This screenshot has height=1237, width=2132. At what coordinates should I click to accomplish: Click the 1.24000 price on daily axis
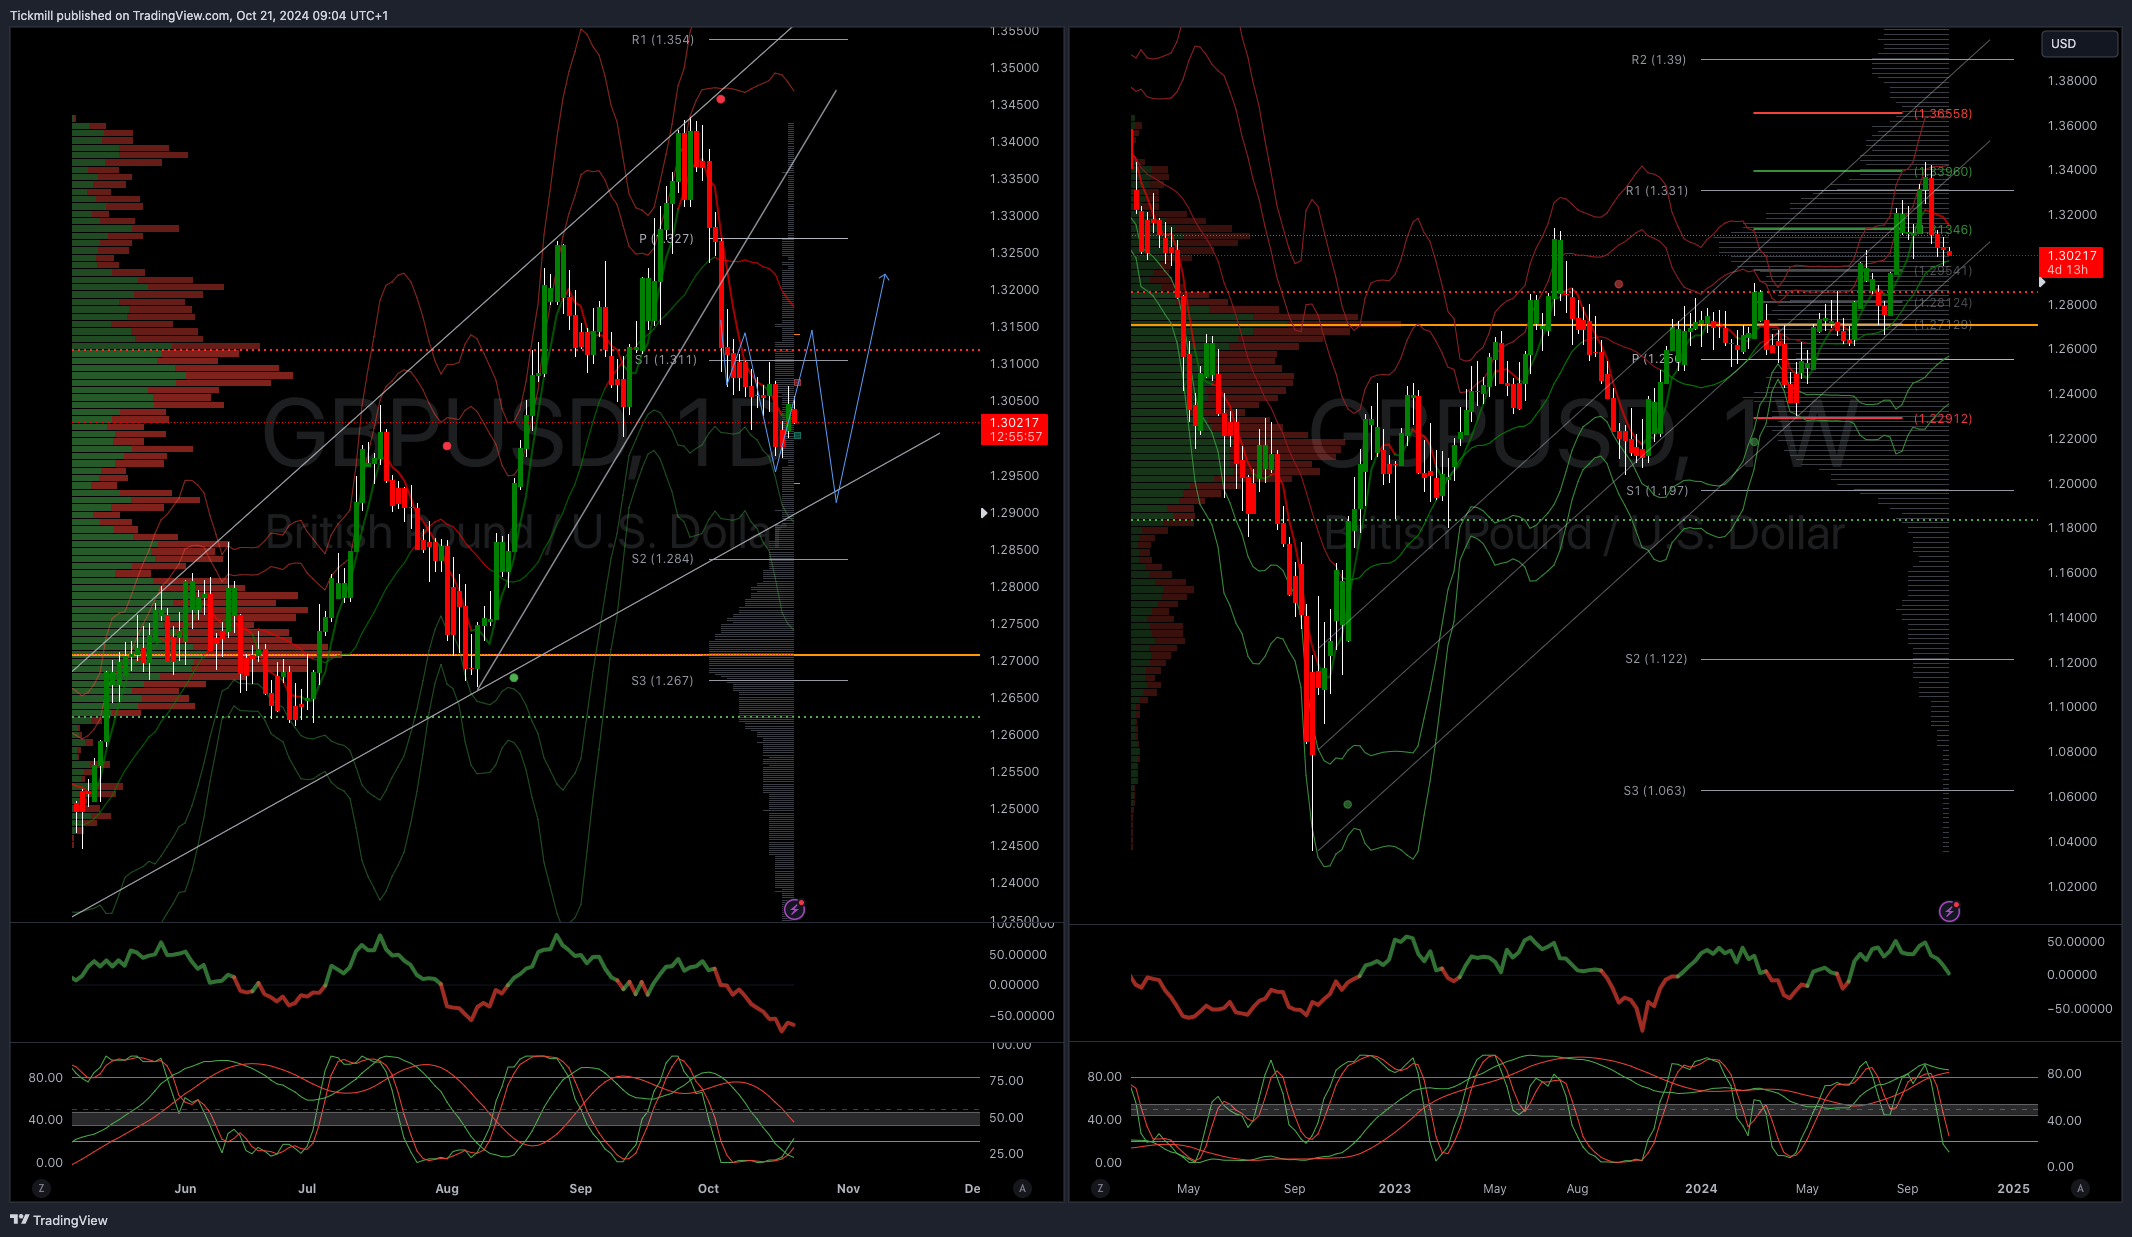1014,883
